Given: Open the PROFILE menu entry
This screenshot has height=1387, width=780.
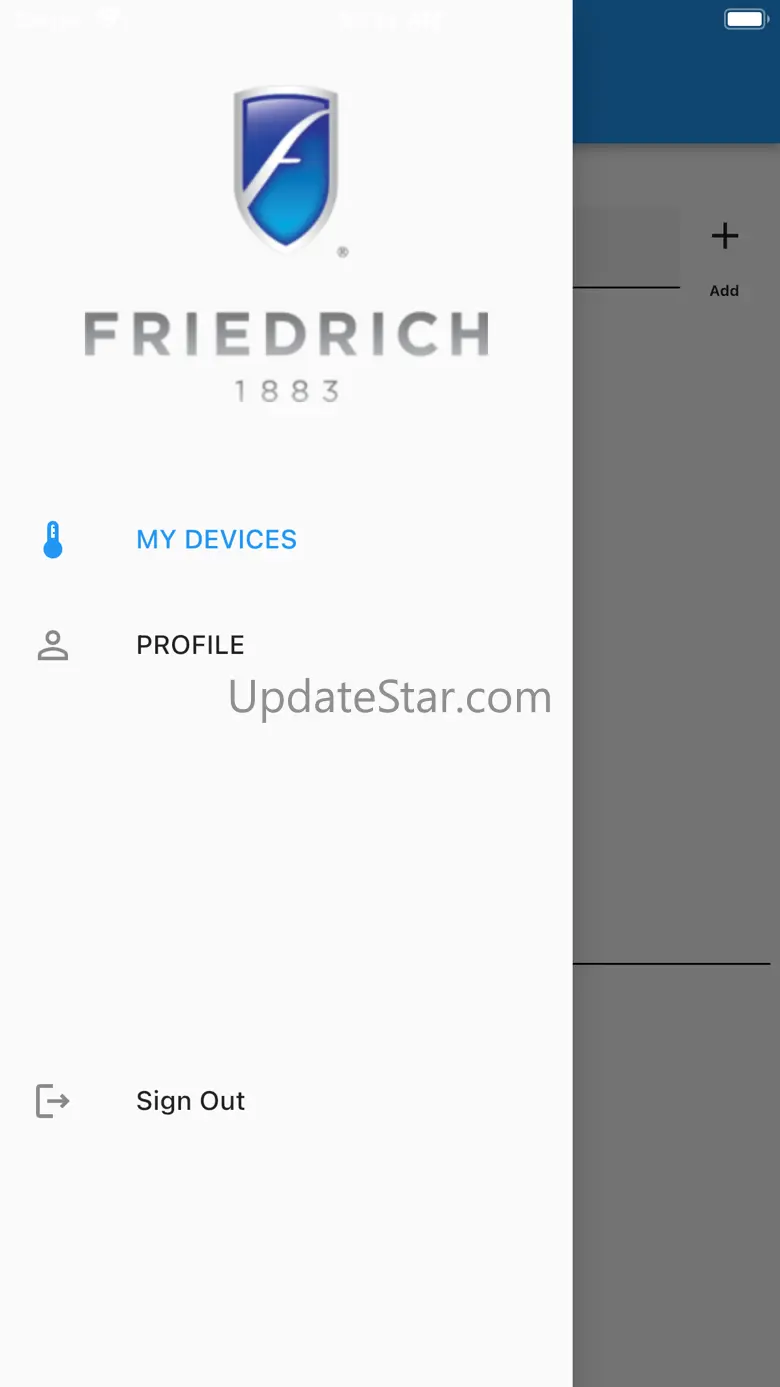Looking at the screenshot, I should pos(190,645).
